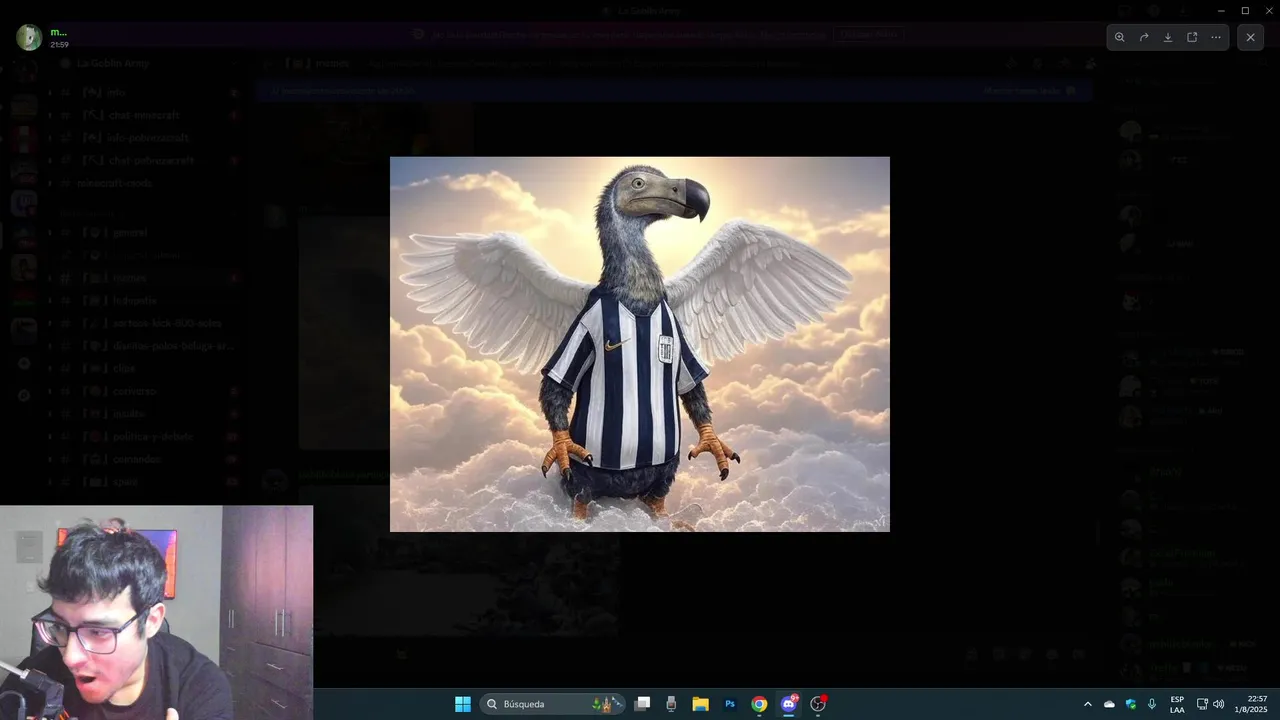This screenshot has height=720, width=1280.
Task: Close the image viewer with X button
Action: click(x=1250, y=37)
